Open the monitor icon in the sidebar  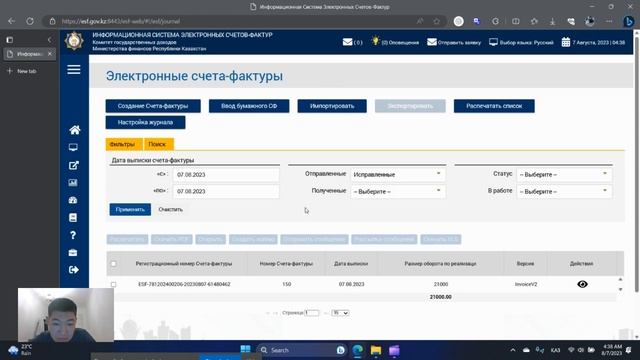click(x=73, y=147)
